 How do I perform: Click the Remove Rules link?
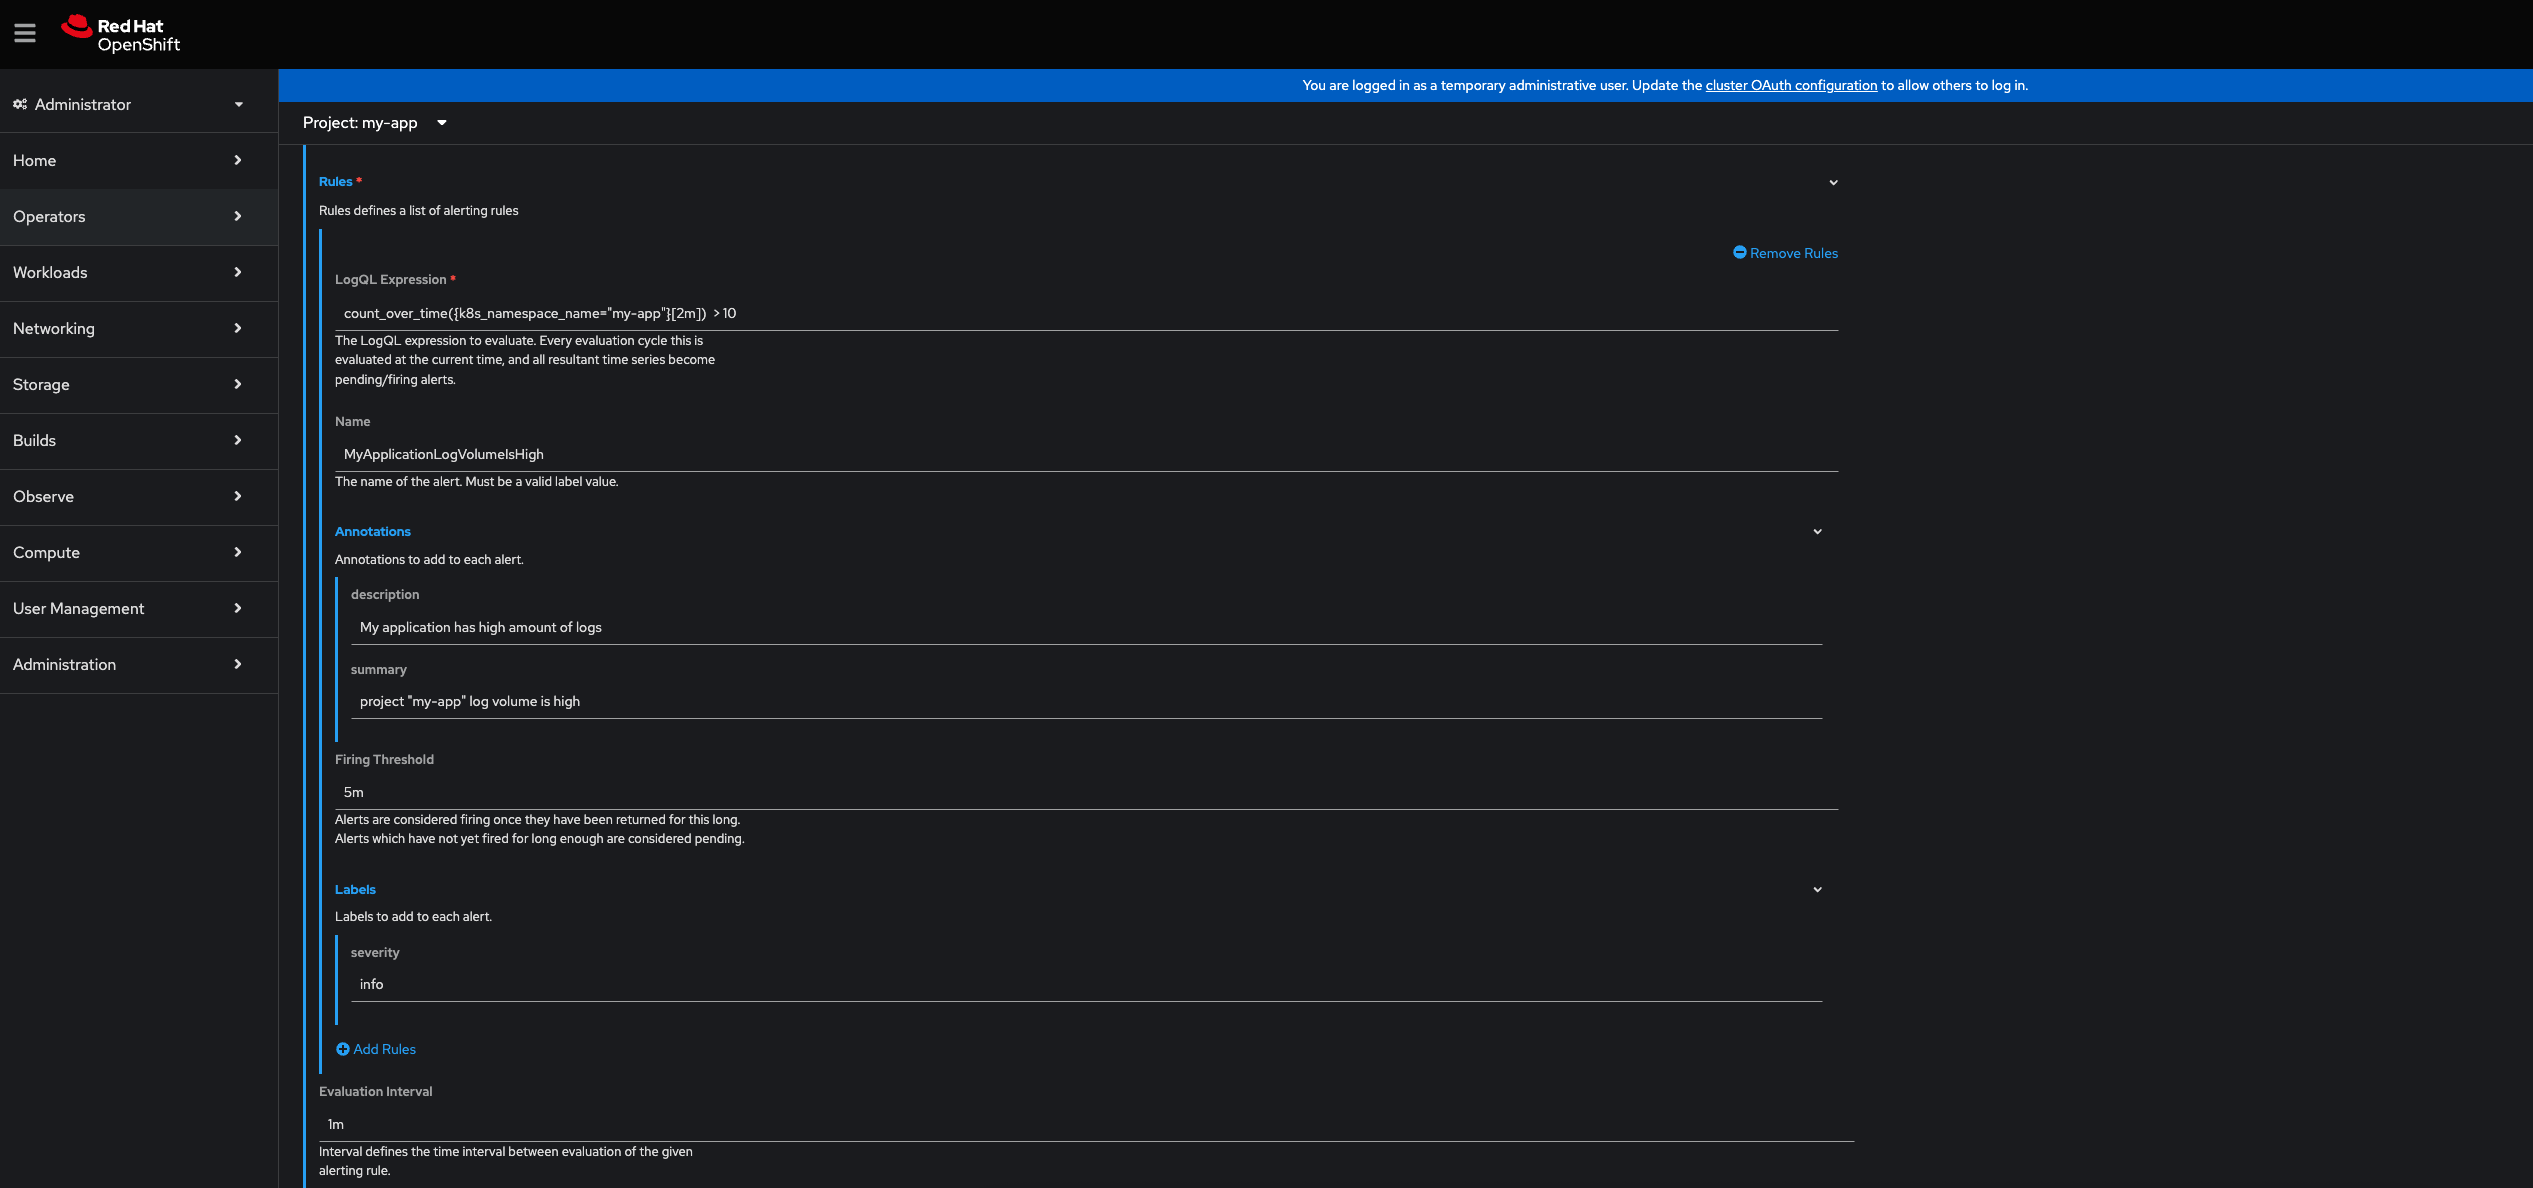pyautogui.click(x=1793, y=253)
